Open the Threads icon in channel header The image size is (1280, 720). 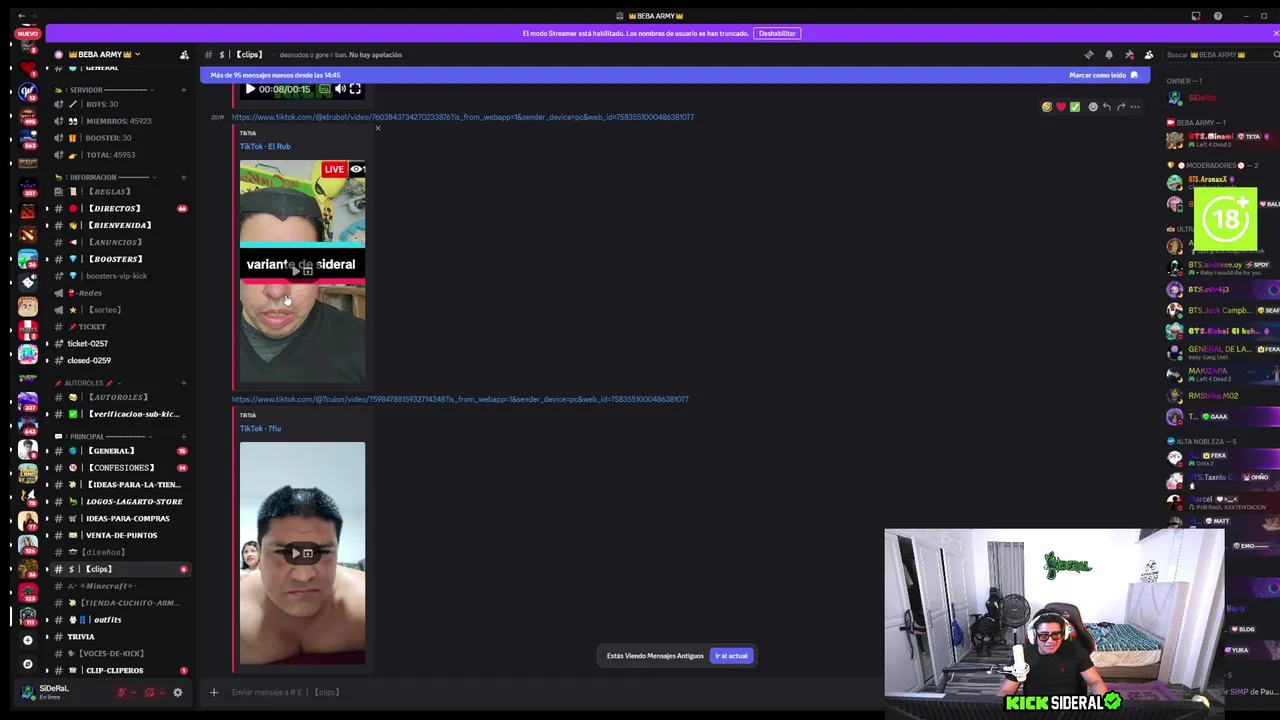[1089, 55]
